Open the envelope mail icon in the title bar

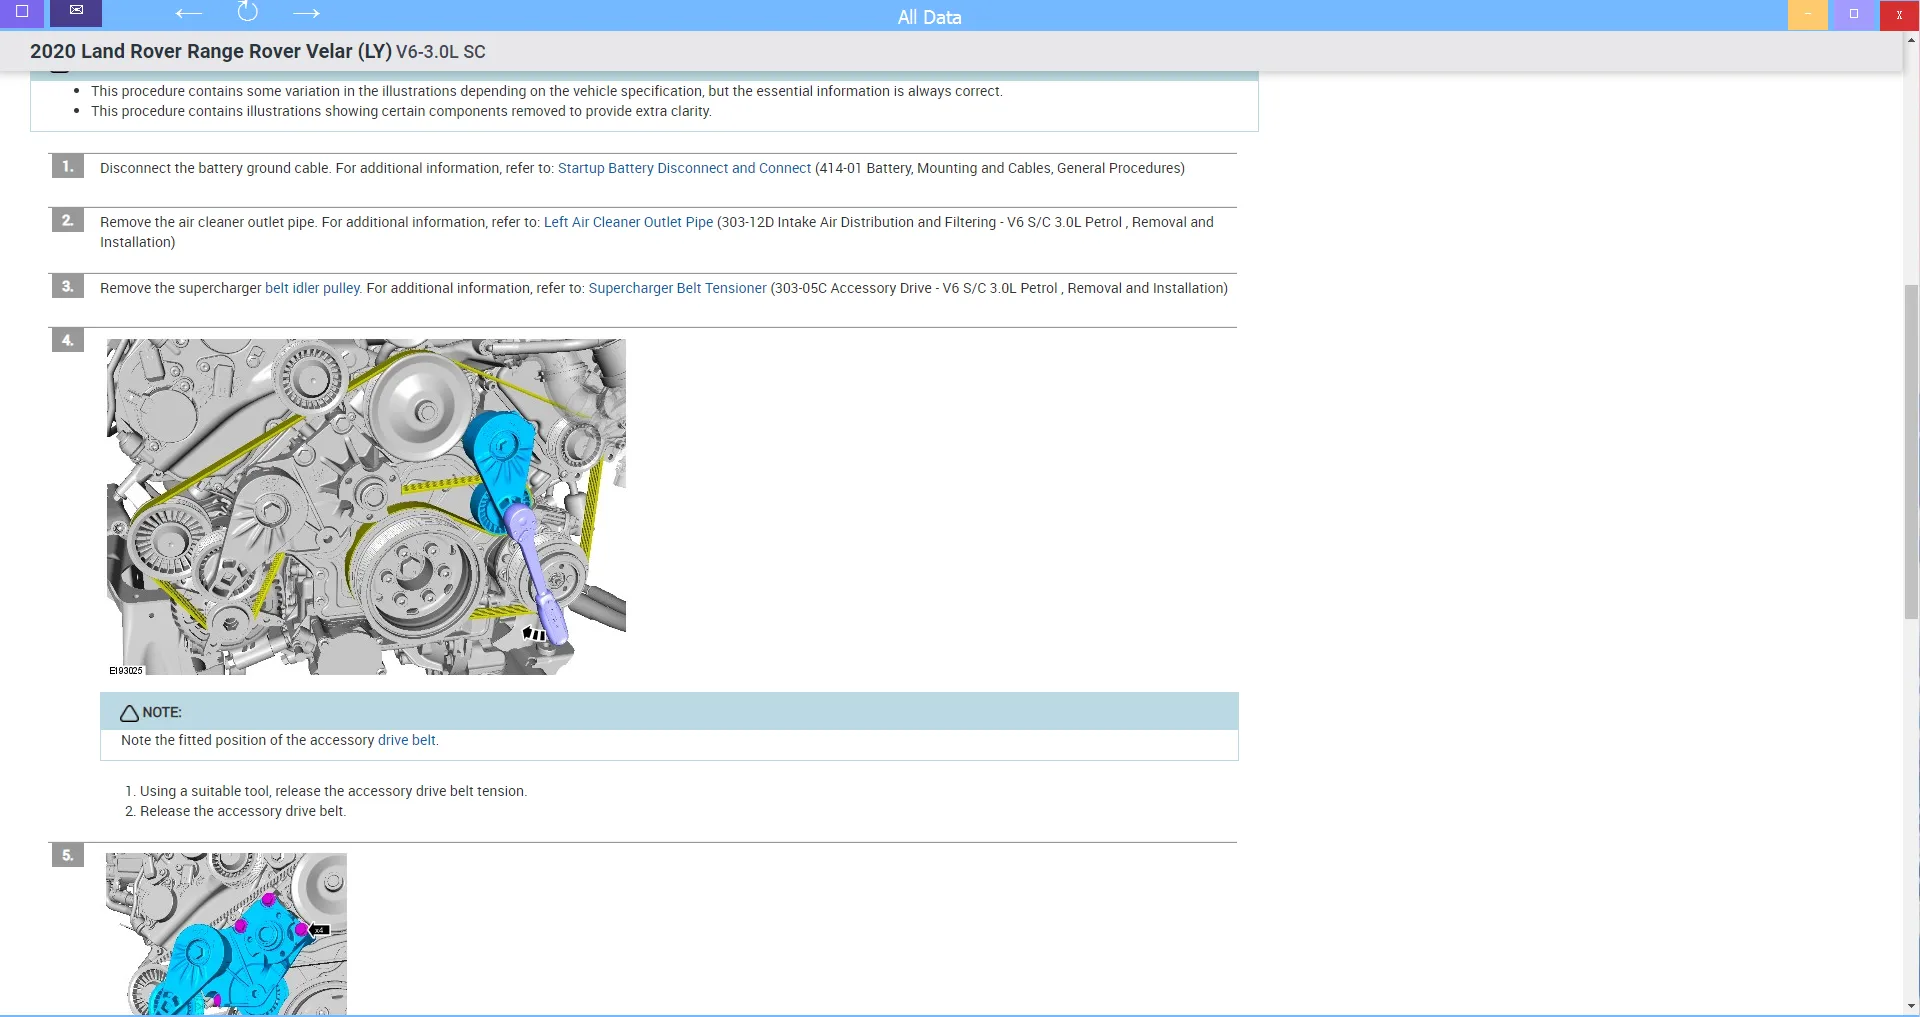76,12
